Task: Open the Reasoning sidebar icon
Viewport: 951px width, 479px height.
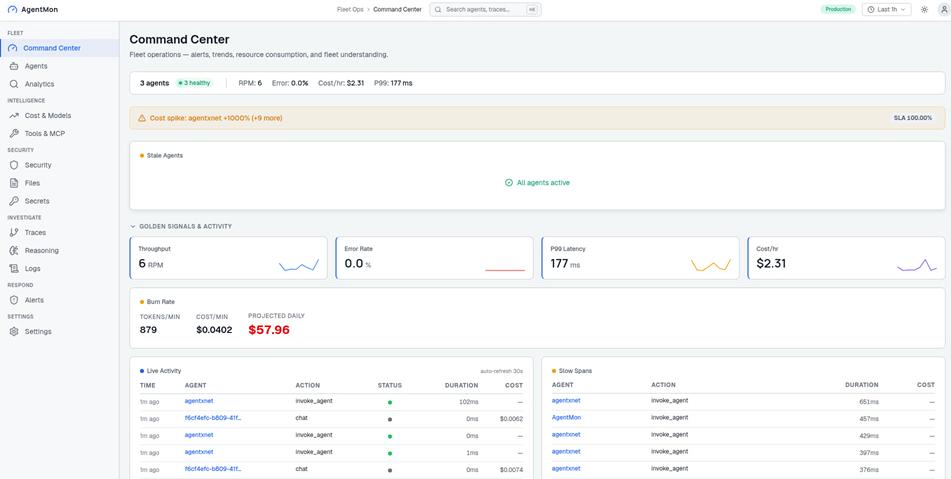Action: tap(14, 250)
